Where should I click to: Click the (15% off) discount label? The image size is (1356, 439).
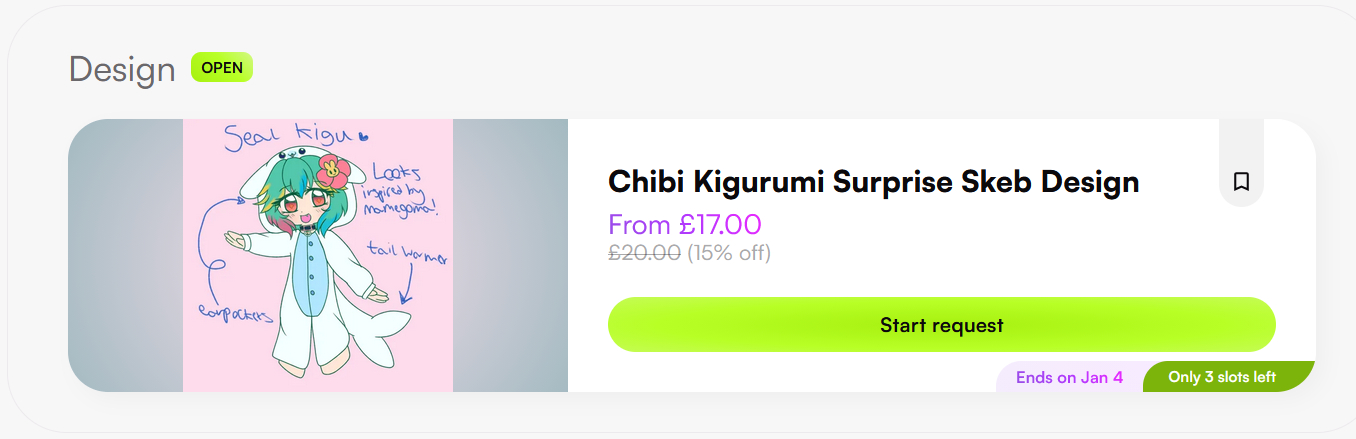click(729, 253)
